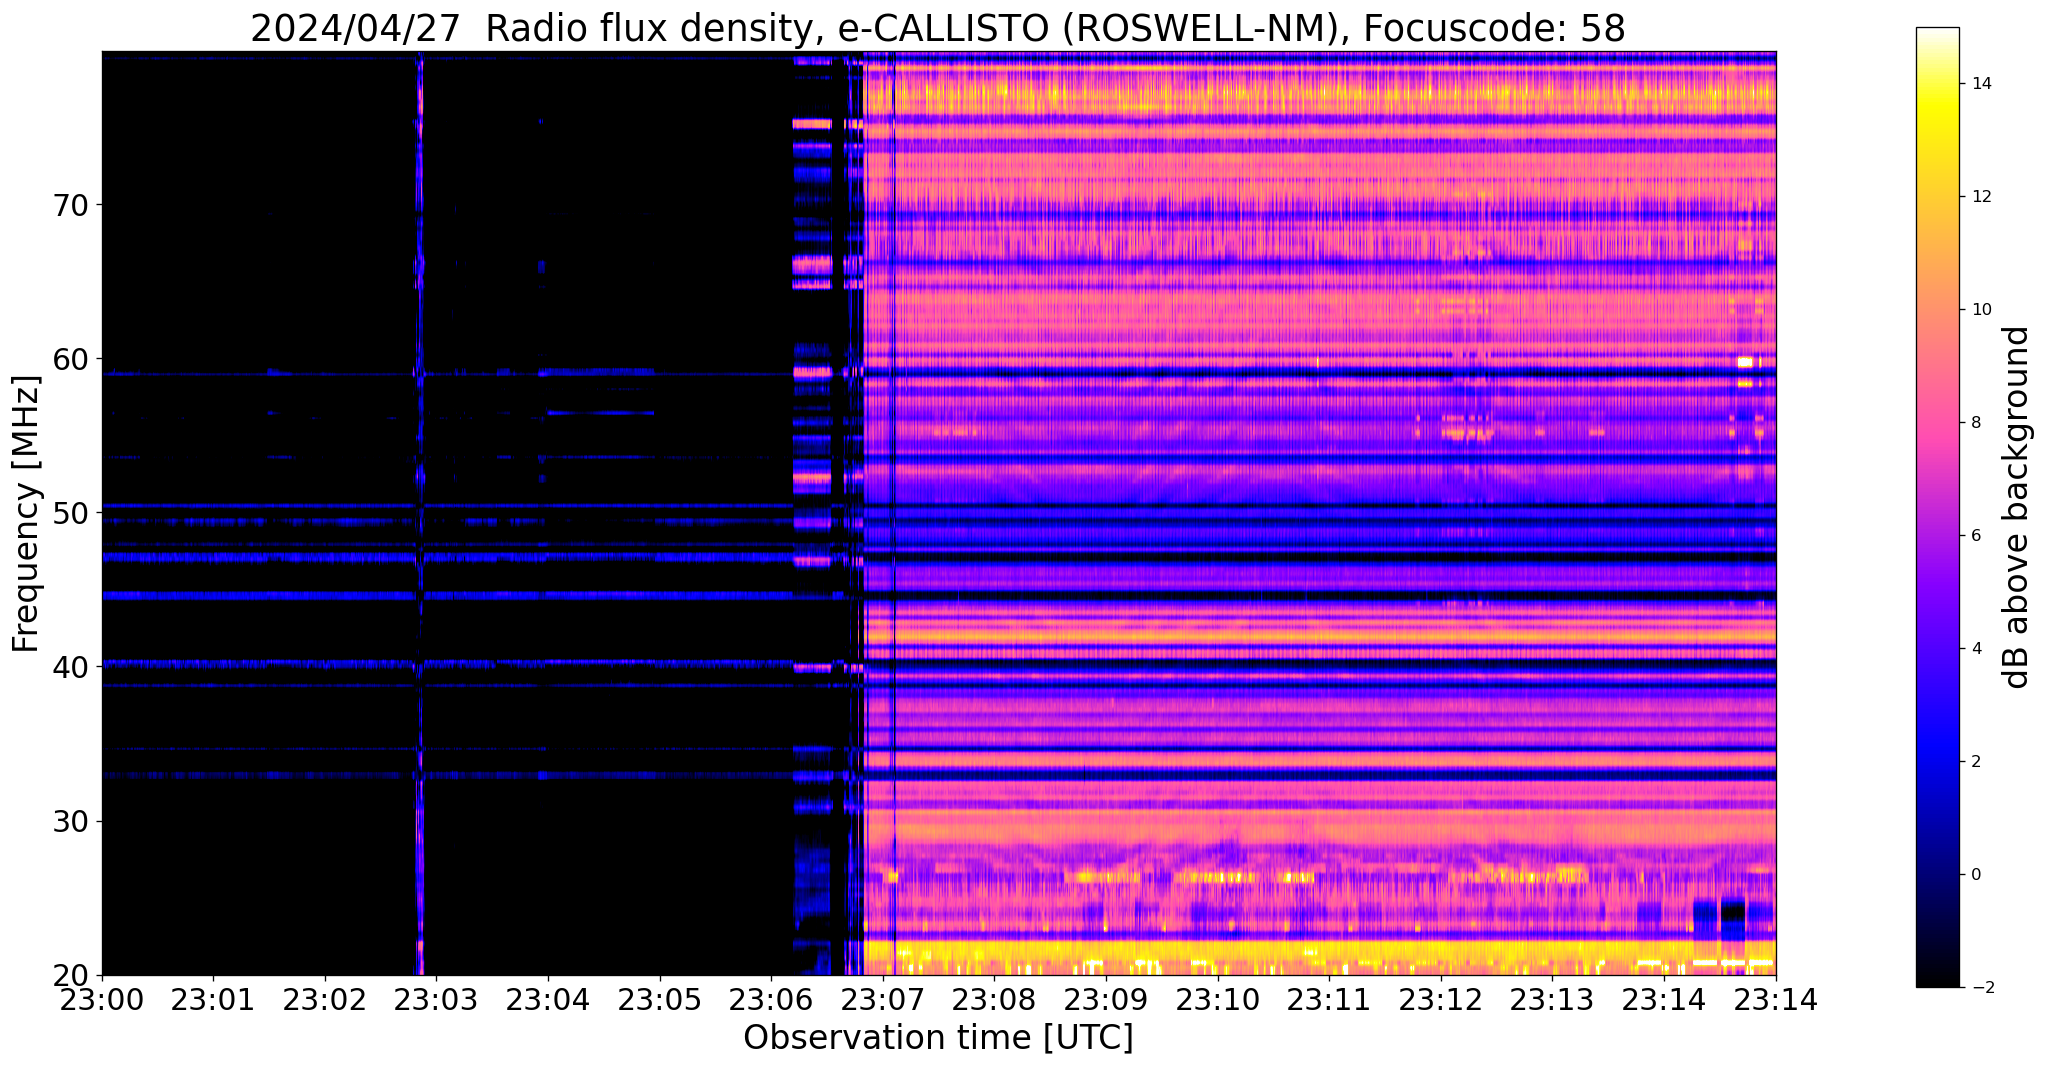This screenshot has height=1067, width=2047.
Task: Click the 60 MHz frequency tick label
Action: [70, 359]
